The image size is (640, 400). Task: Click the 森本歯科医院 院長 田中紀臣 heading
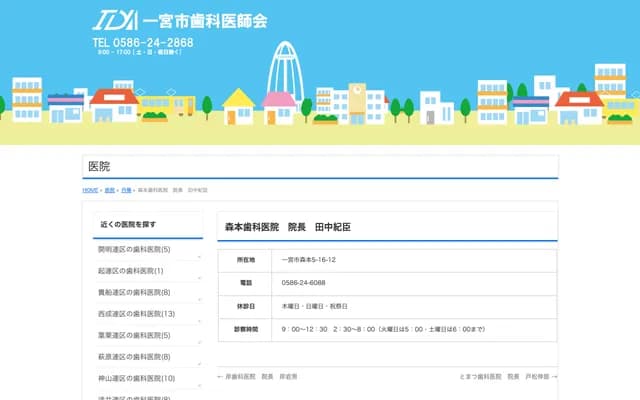(x=288, y=227)
